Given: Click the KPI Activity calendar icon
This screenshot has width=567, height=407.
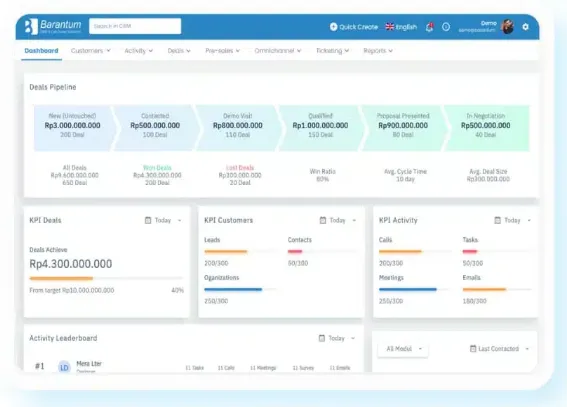Looking at the screenshot, I should 498,220.
